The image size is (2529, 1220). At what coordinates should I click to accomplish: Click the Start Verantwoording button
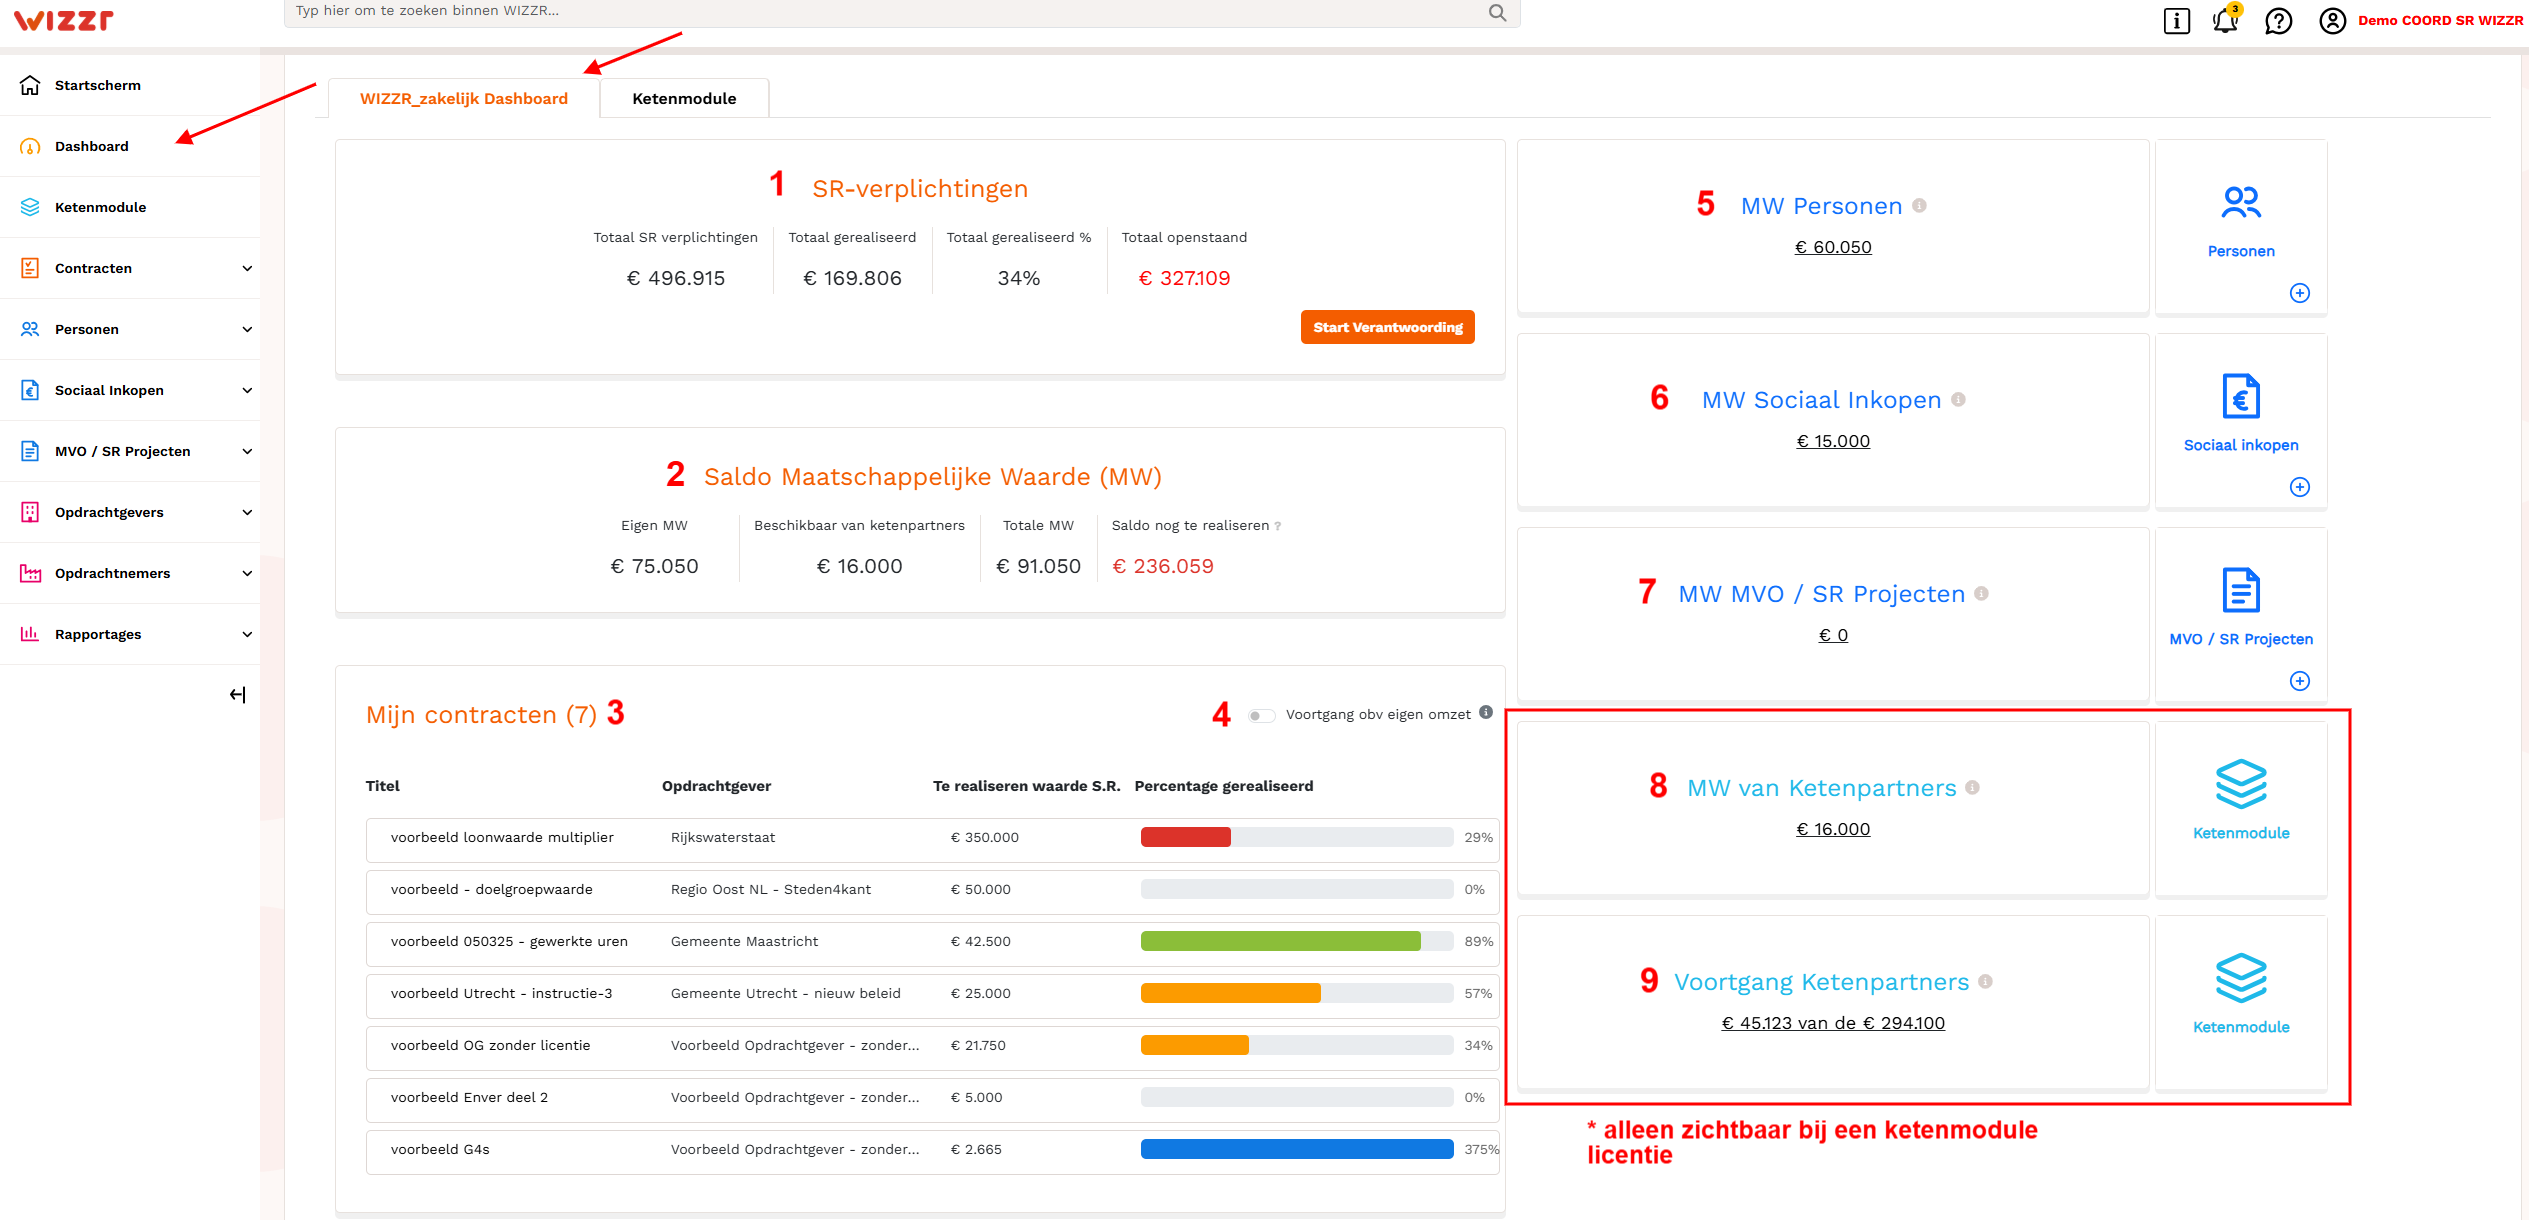(1387, 327)
